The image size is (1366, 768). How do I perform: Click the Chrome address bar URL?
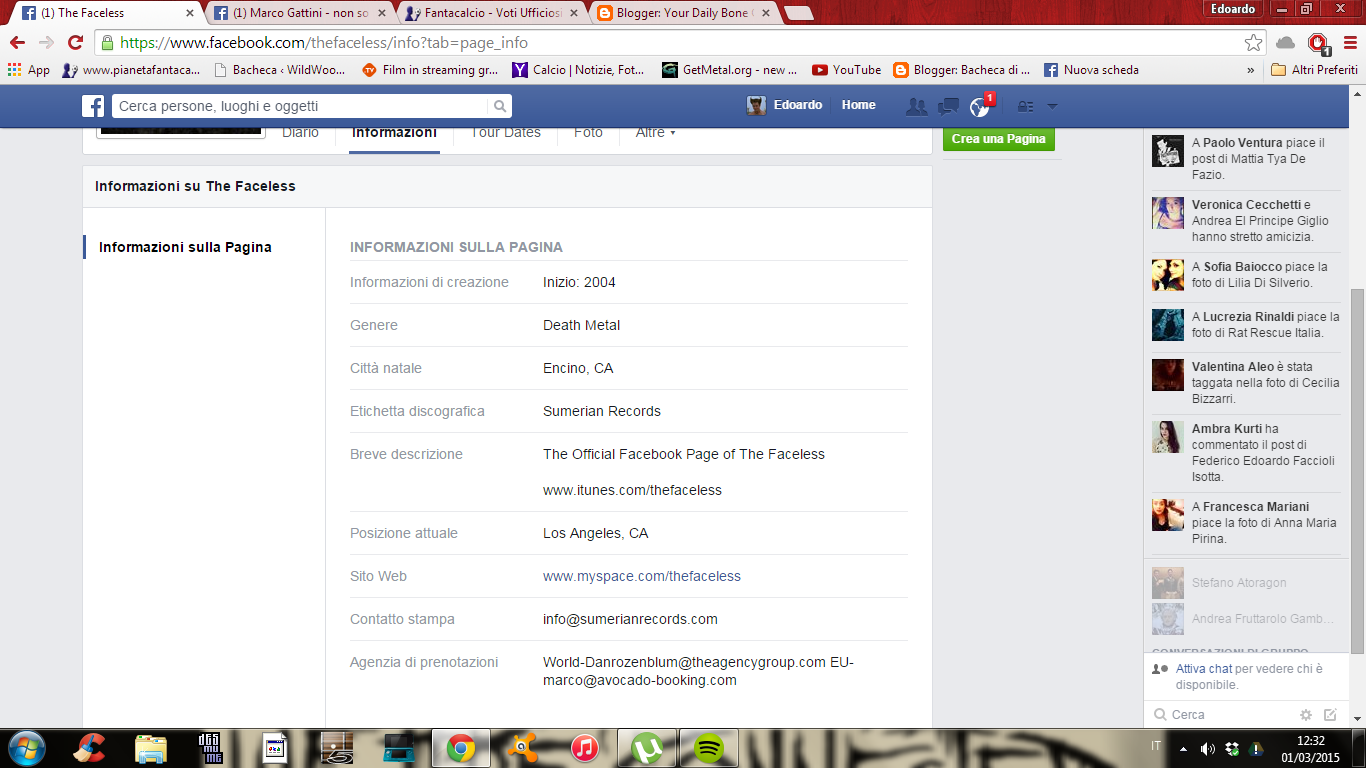point(324,43)
